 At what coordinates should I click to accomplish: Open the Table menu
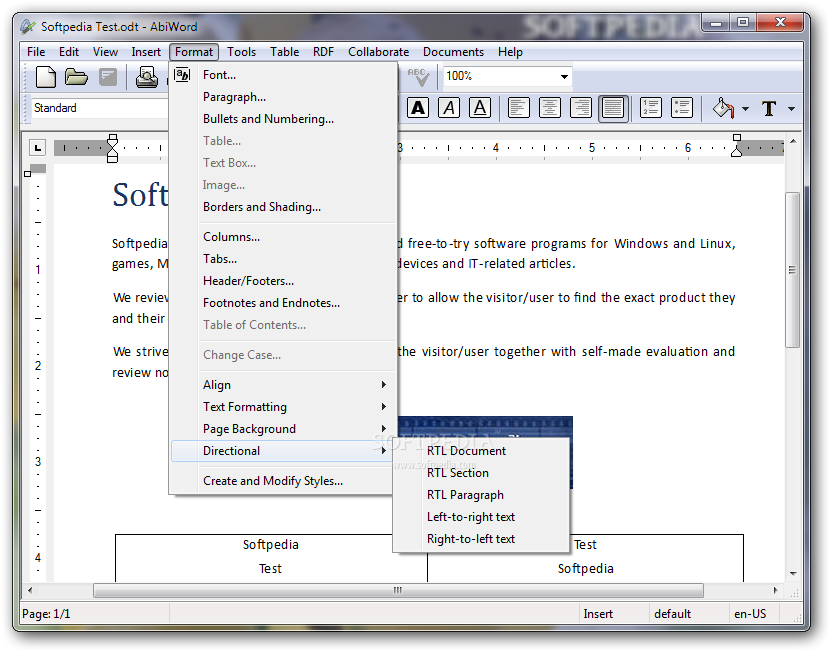click(285, 52)
